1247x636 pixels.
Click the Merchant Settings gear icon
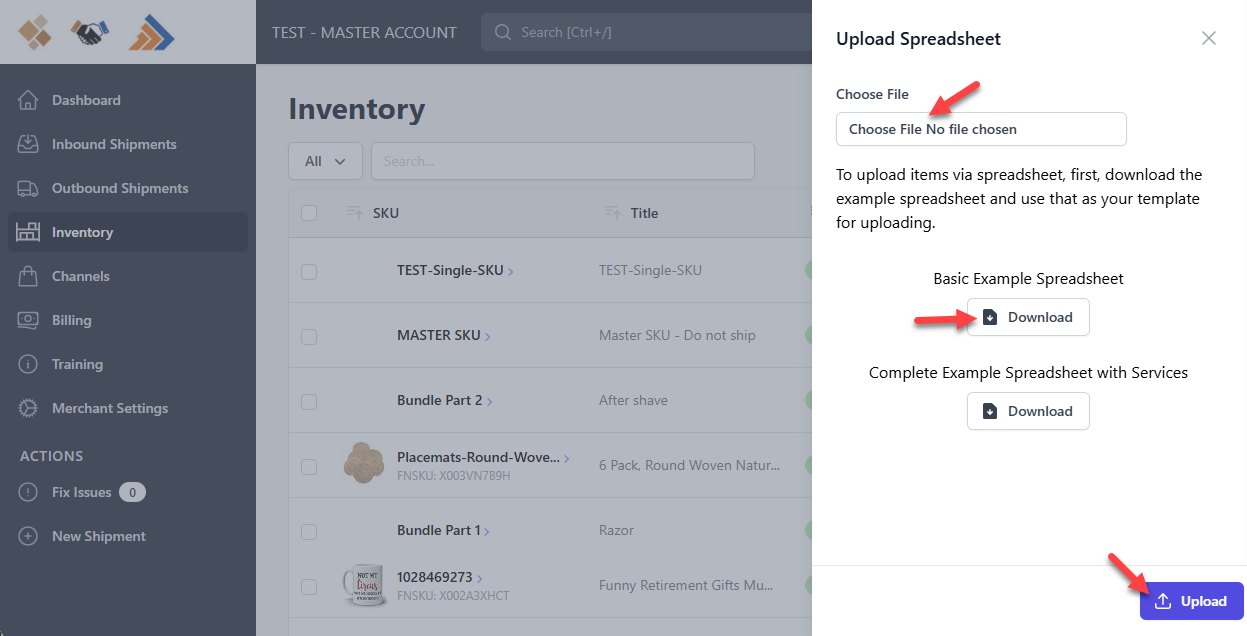(28, 408)
